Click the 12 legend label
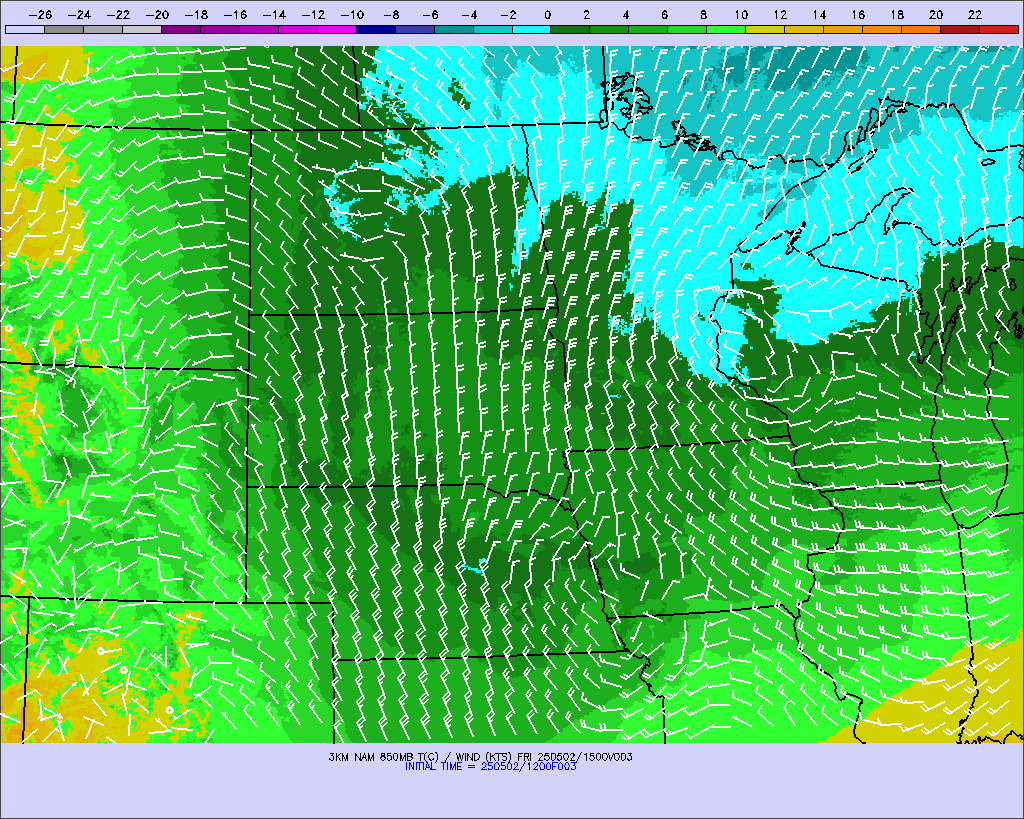 (780, 14)
